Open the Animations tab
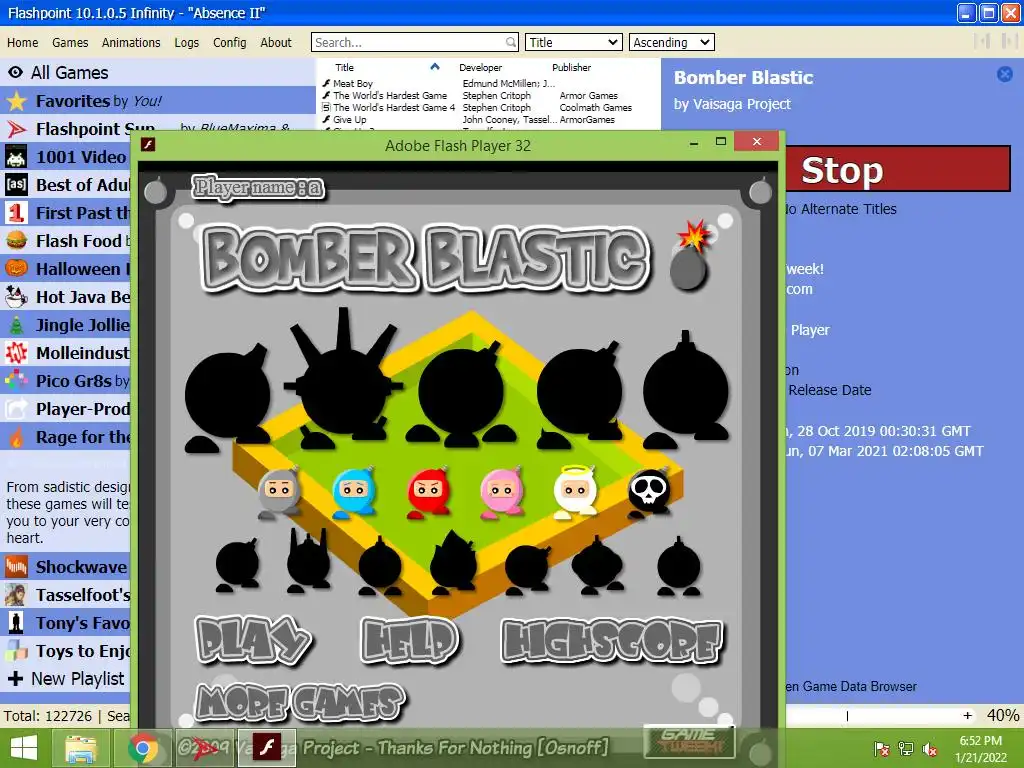The image size is (1024, 768). click(131, 42)
